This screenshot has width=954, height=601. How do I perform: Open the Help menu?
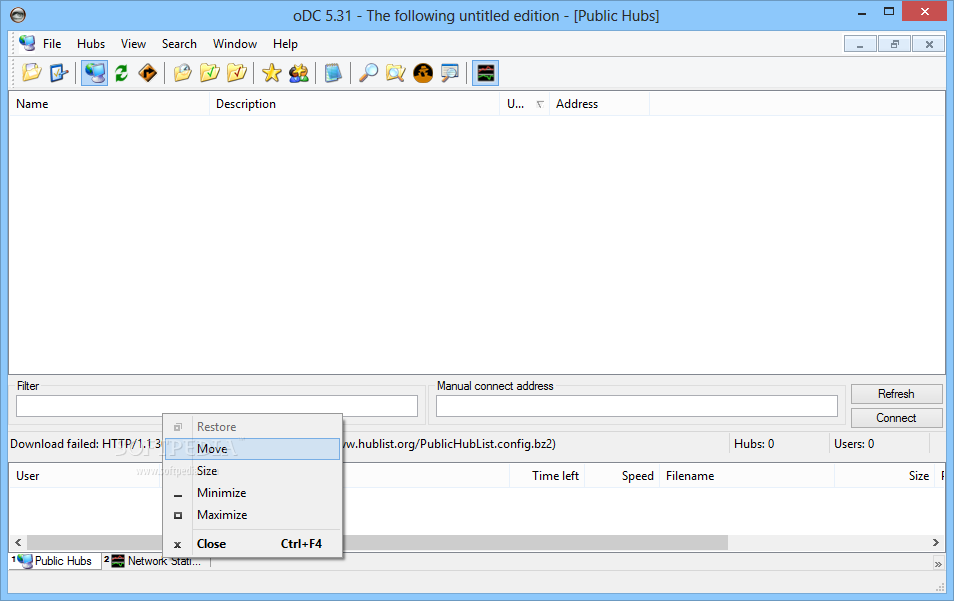285,44
